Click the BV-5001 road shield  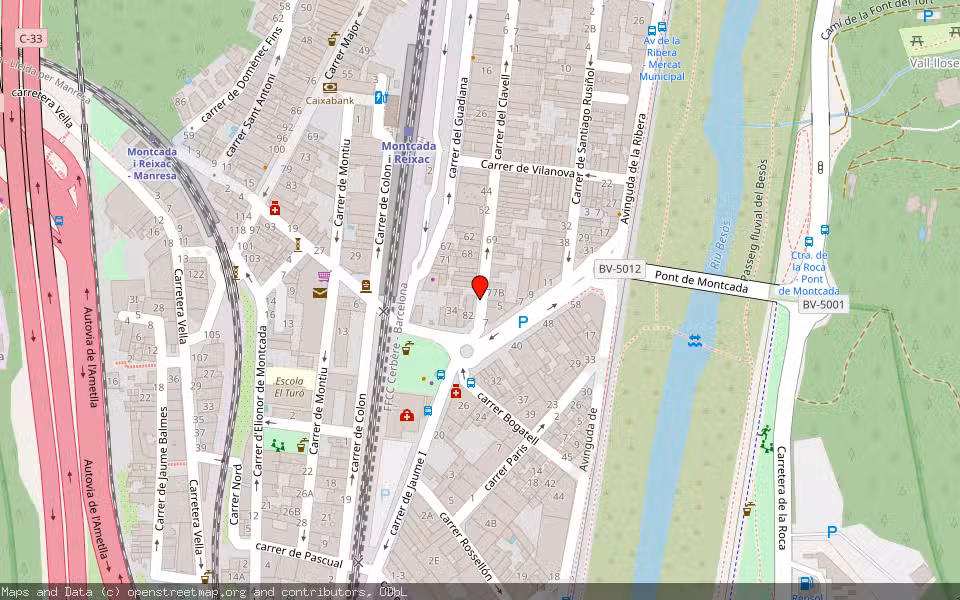823,304
